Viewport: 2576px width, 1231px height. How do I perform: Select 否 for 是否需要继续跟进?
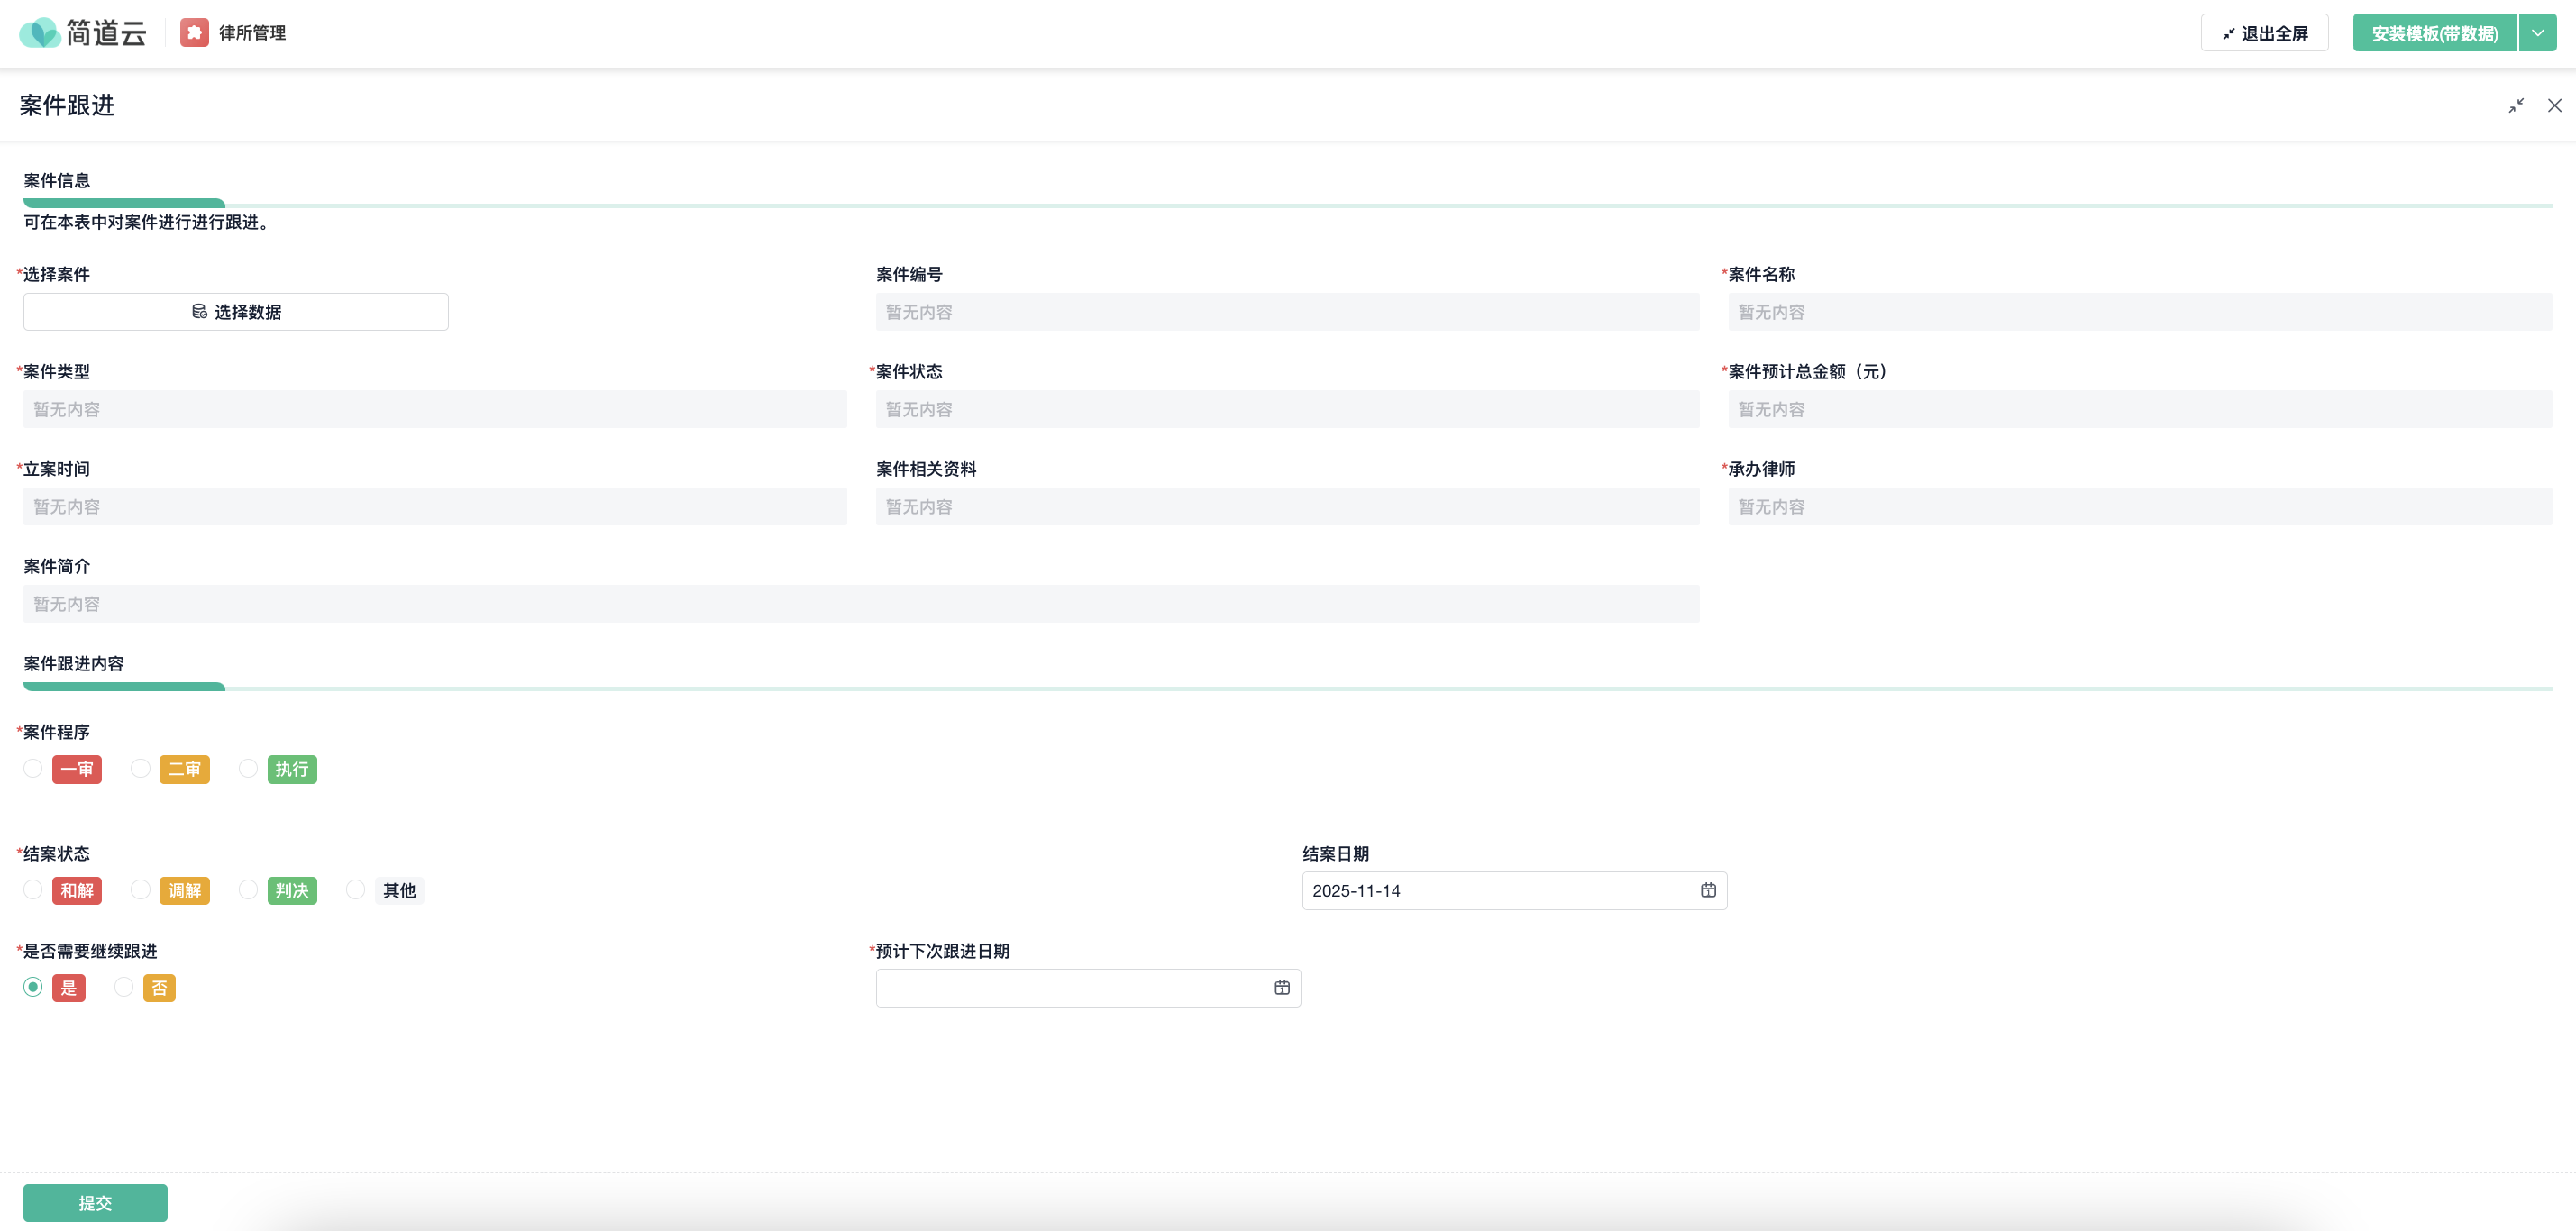pos(124,988)
